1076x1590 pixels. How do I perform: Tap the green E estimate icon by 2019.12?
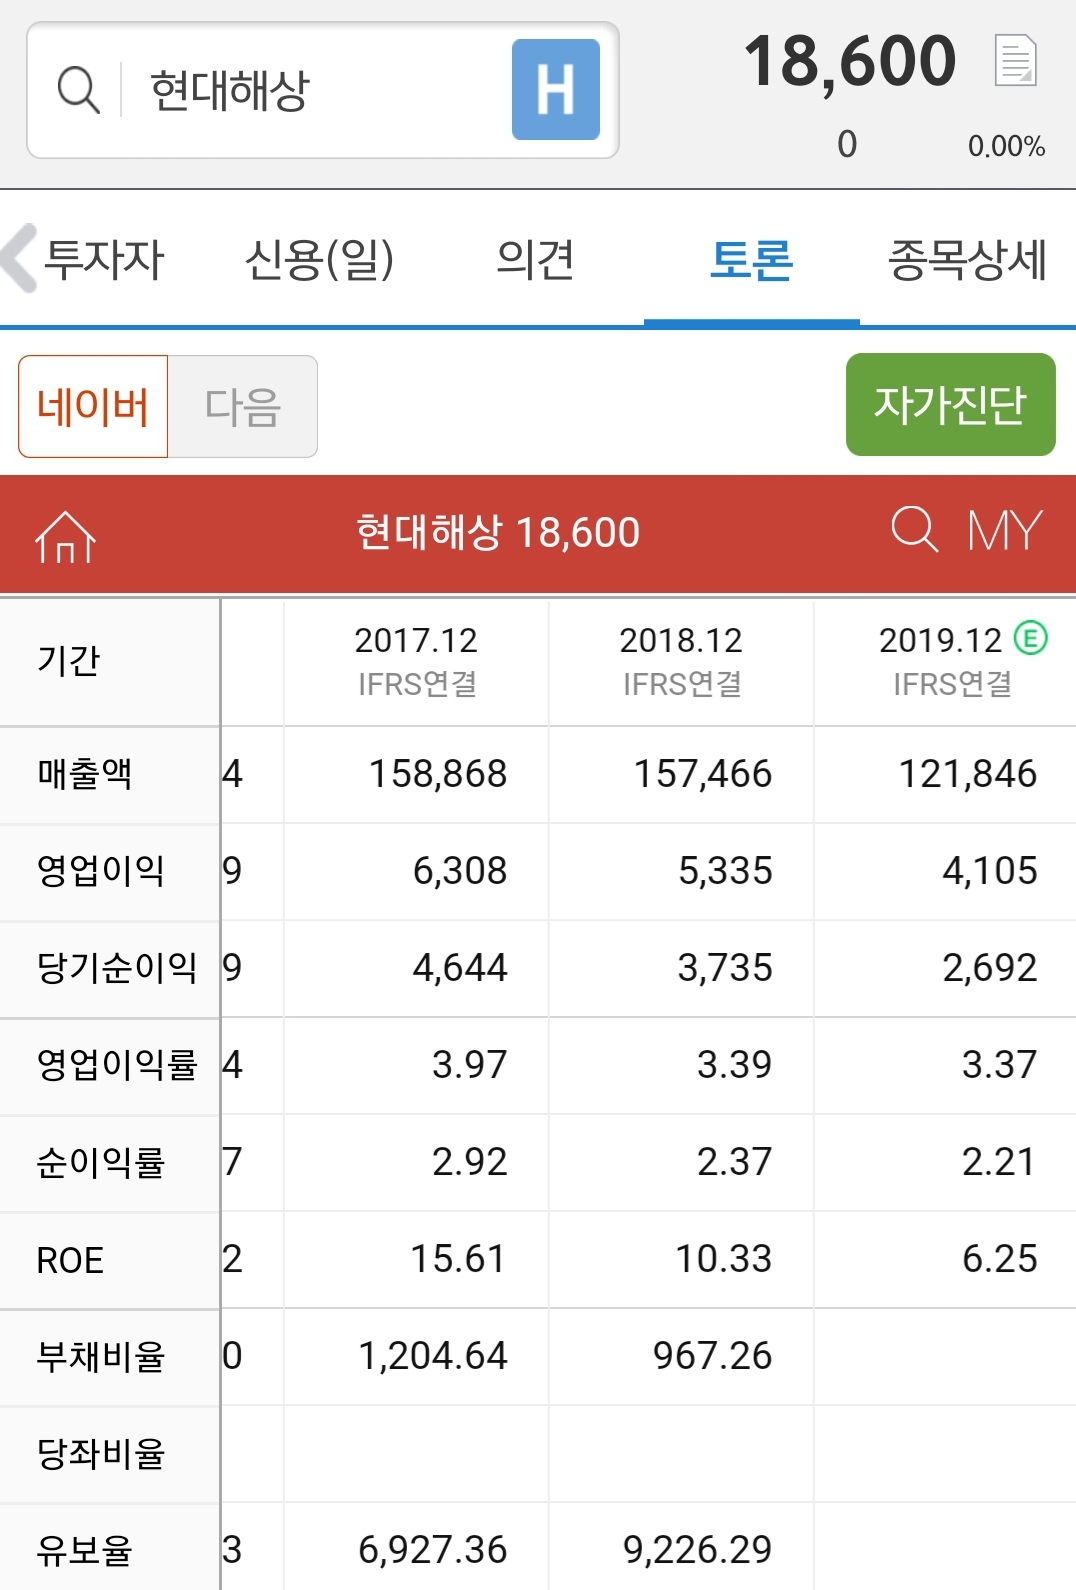[x=1030, y=637]
